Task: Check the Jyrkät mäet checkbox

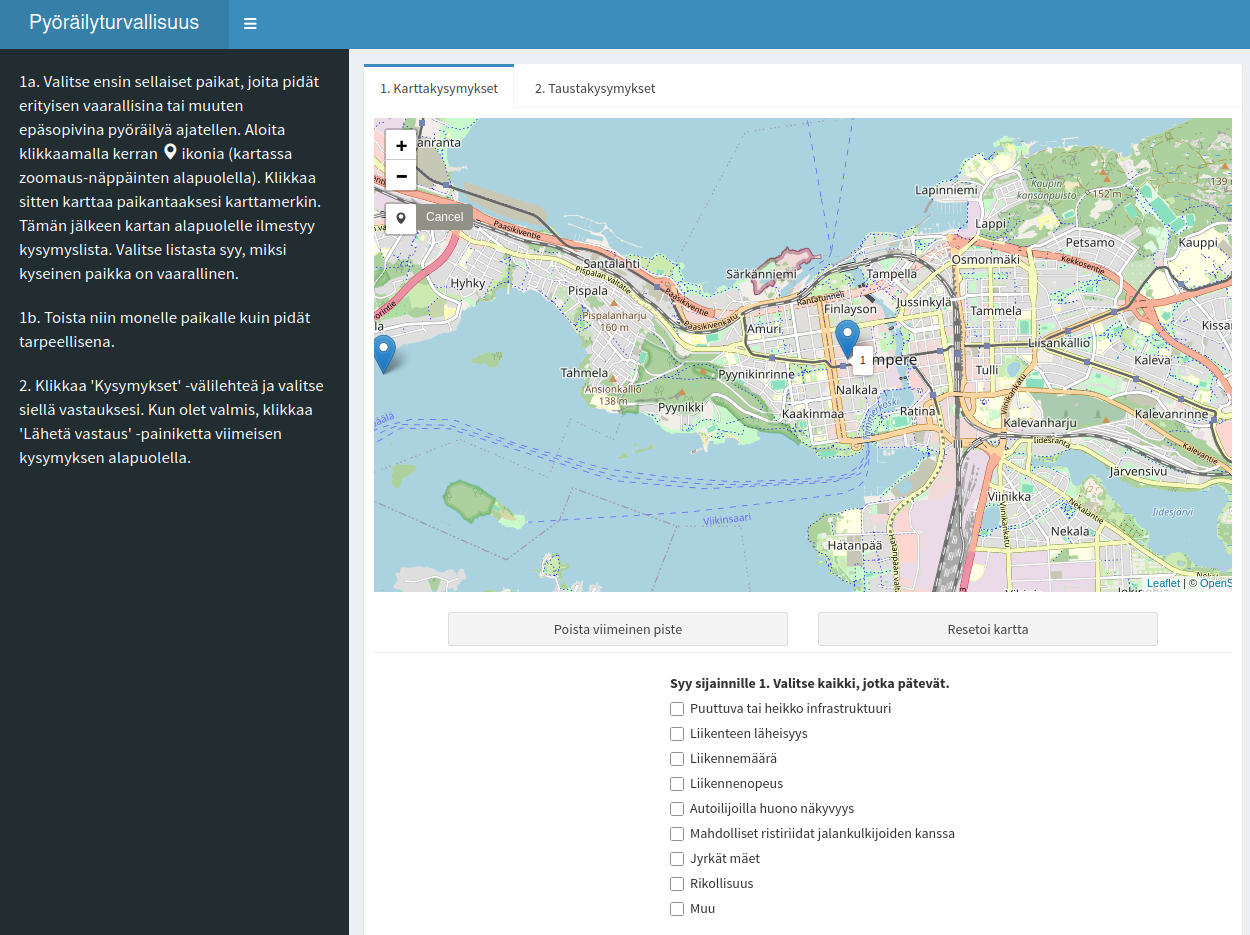Action: tap(677, 859)
